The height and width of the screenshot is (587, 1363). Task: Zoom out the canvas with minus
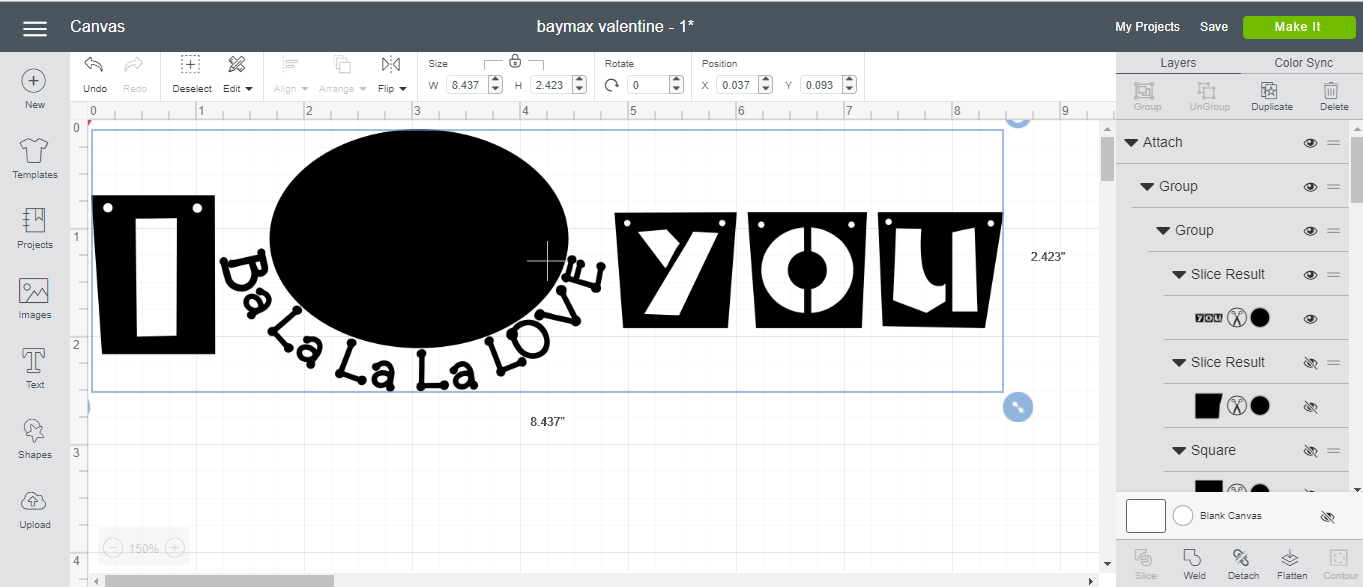(113, 548)
